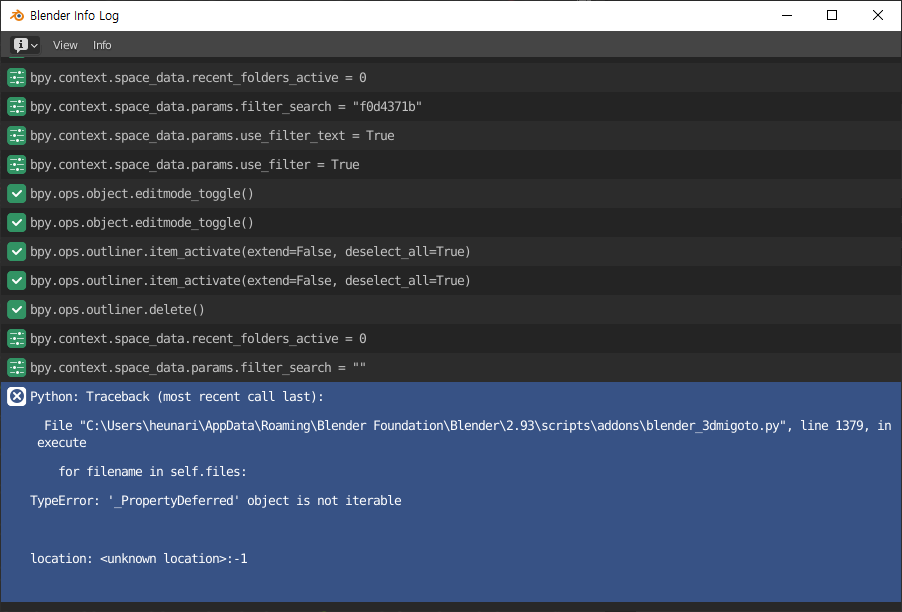Open the editor type dropdown with info icon

[x=25, y=45]
